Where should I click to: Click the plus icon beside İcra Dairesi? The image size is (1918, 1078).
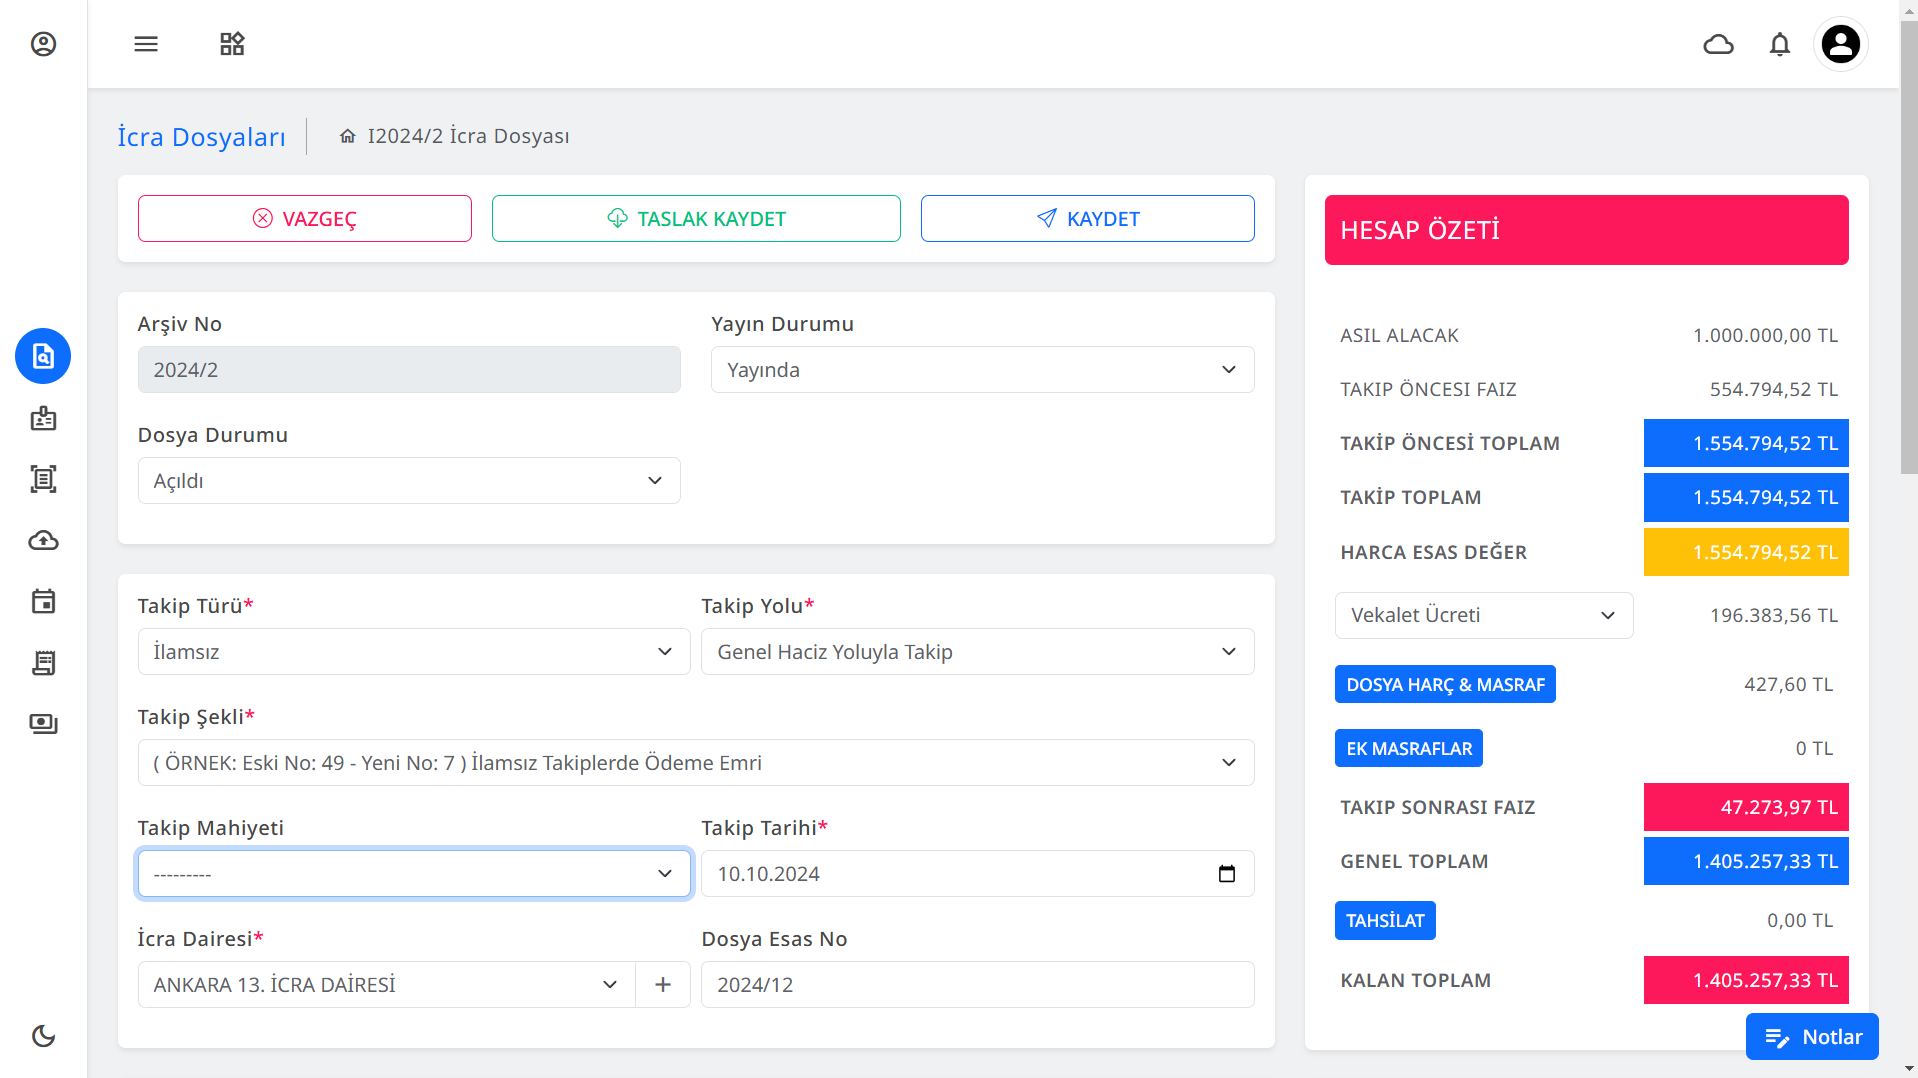click(x=663, y=985)
